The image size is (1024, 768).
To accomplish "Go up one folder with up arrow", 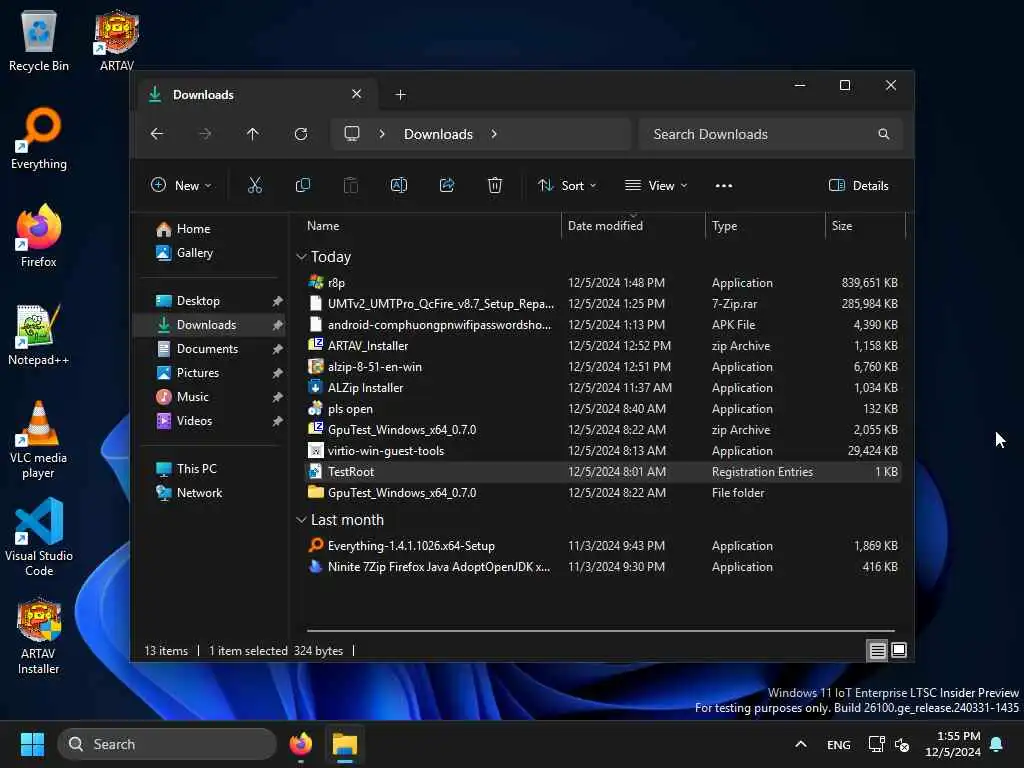I will pos(253,134).
